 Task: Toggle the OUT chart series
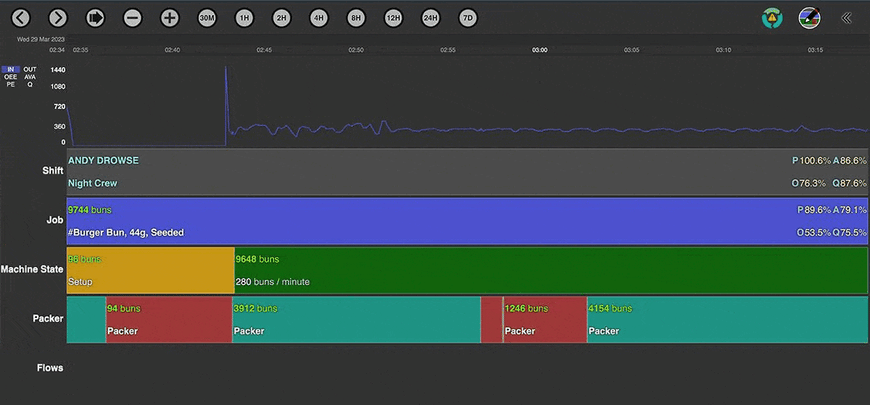[30, 70]
